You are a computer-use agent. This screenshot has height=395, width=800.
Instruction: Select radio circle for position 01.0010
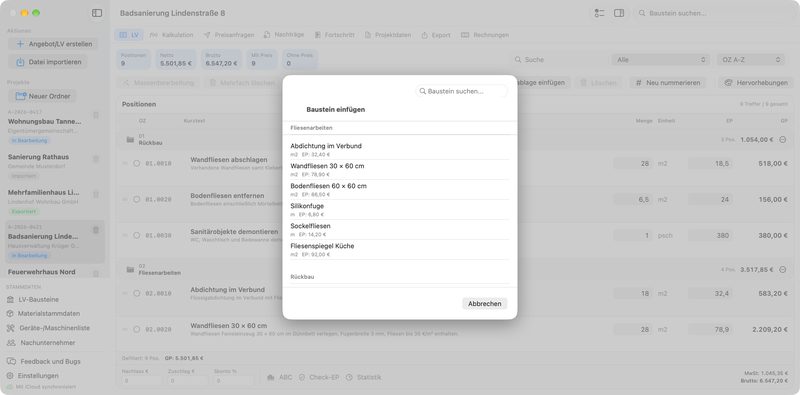point(136,163)
